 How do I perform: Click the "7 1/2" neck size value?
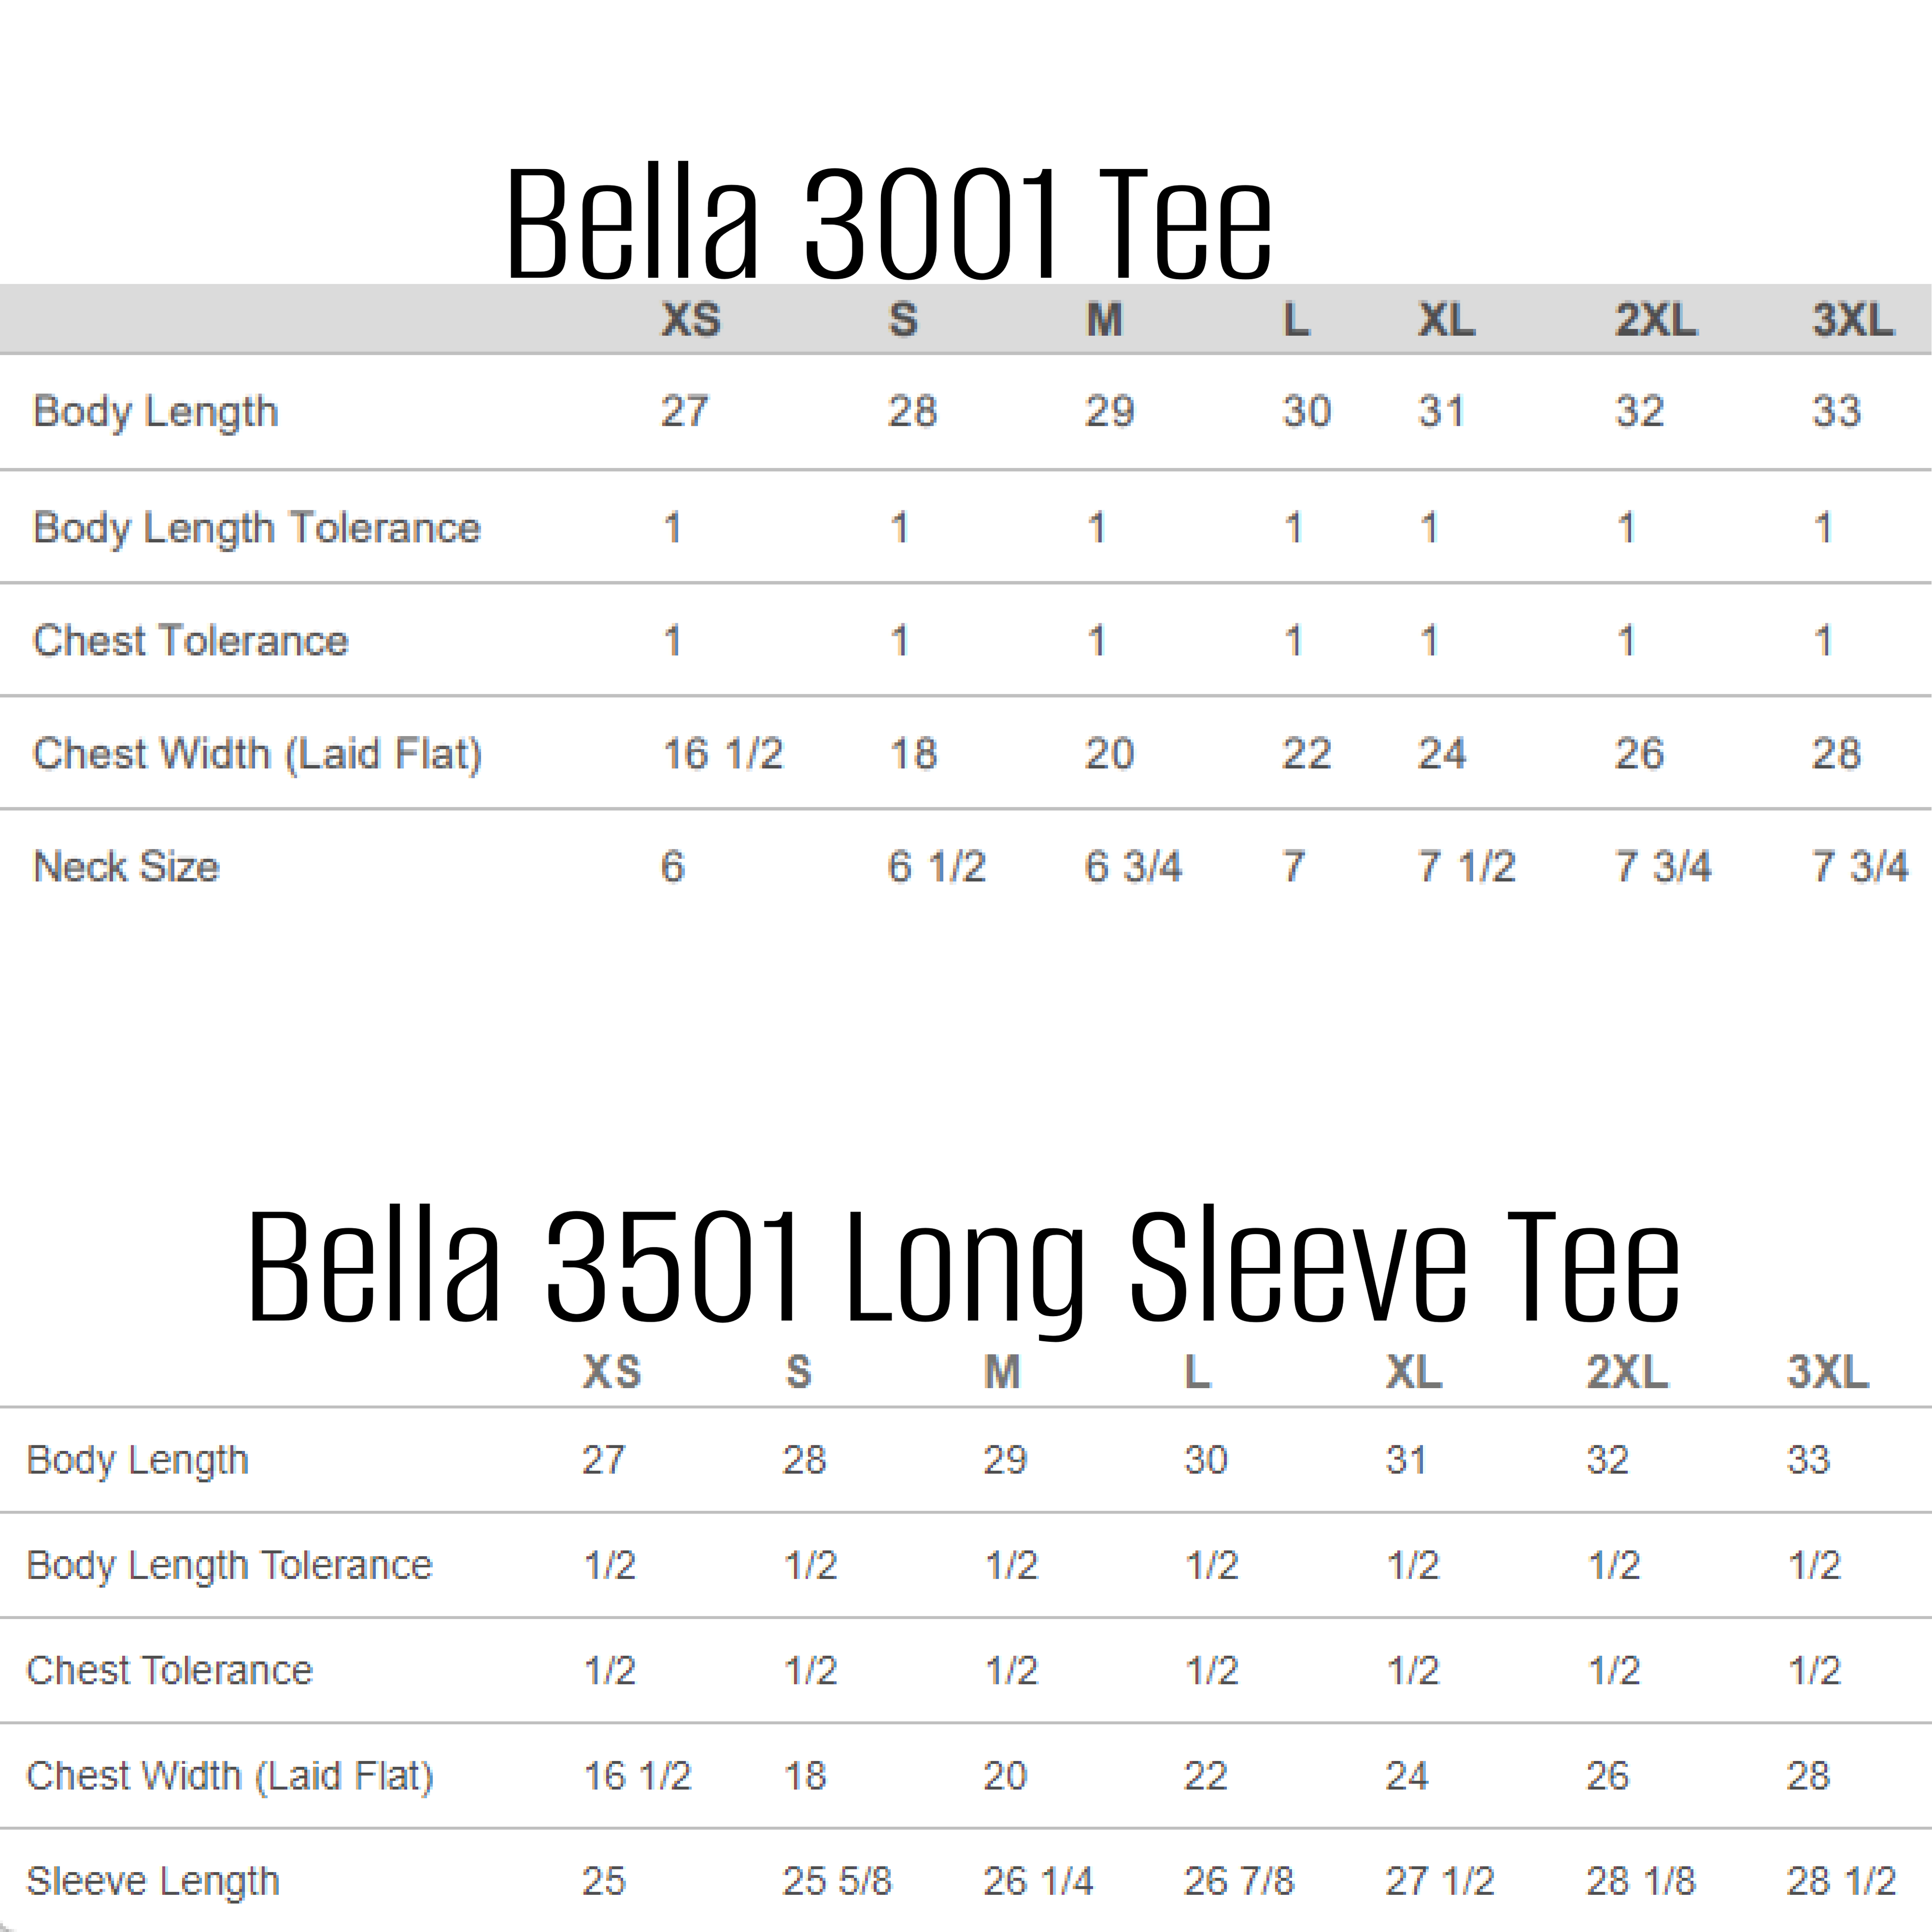pos(1466,867)
